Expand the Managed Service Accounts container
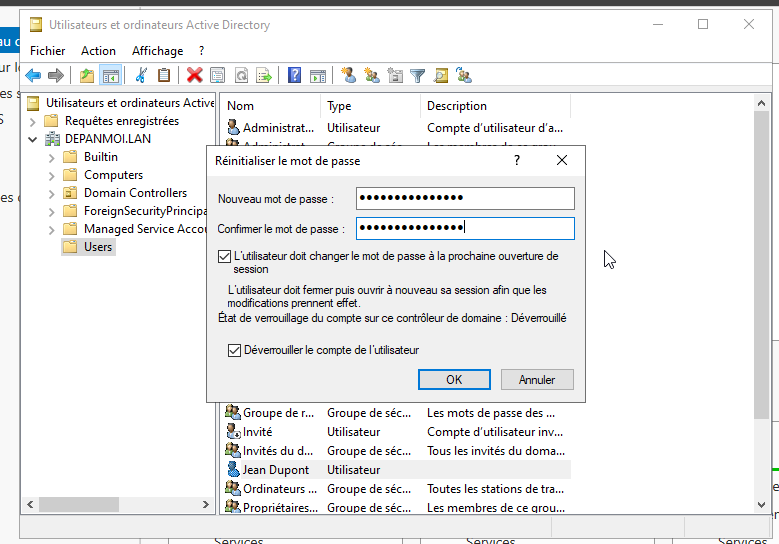Screen dimensions: 779x544 pos(52,230)
